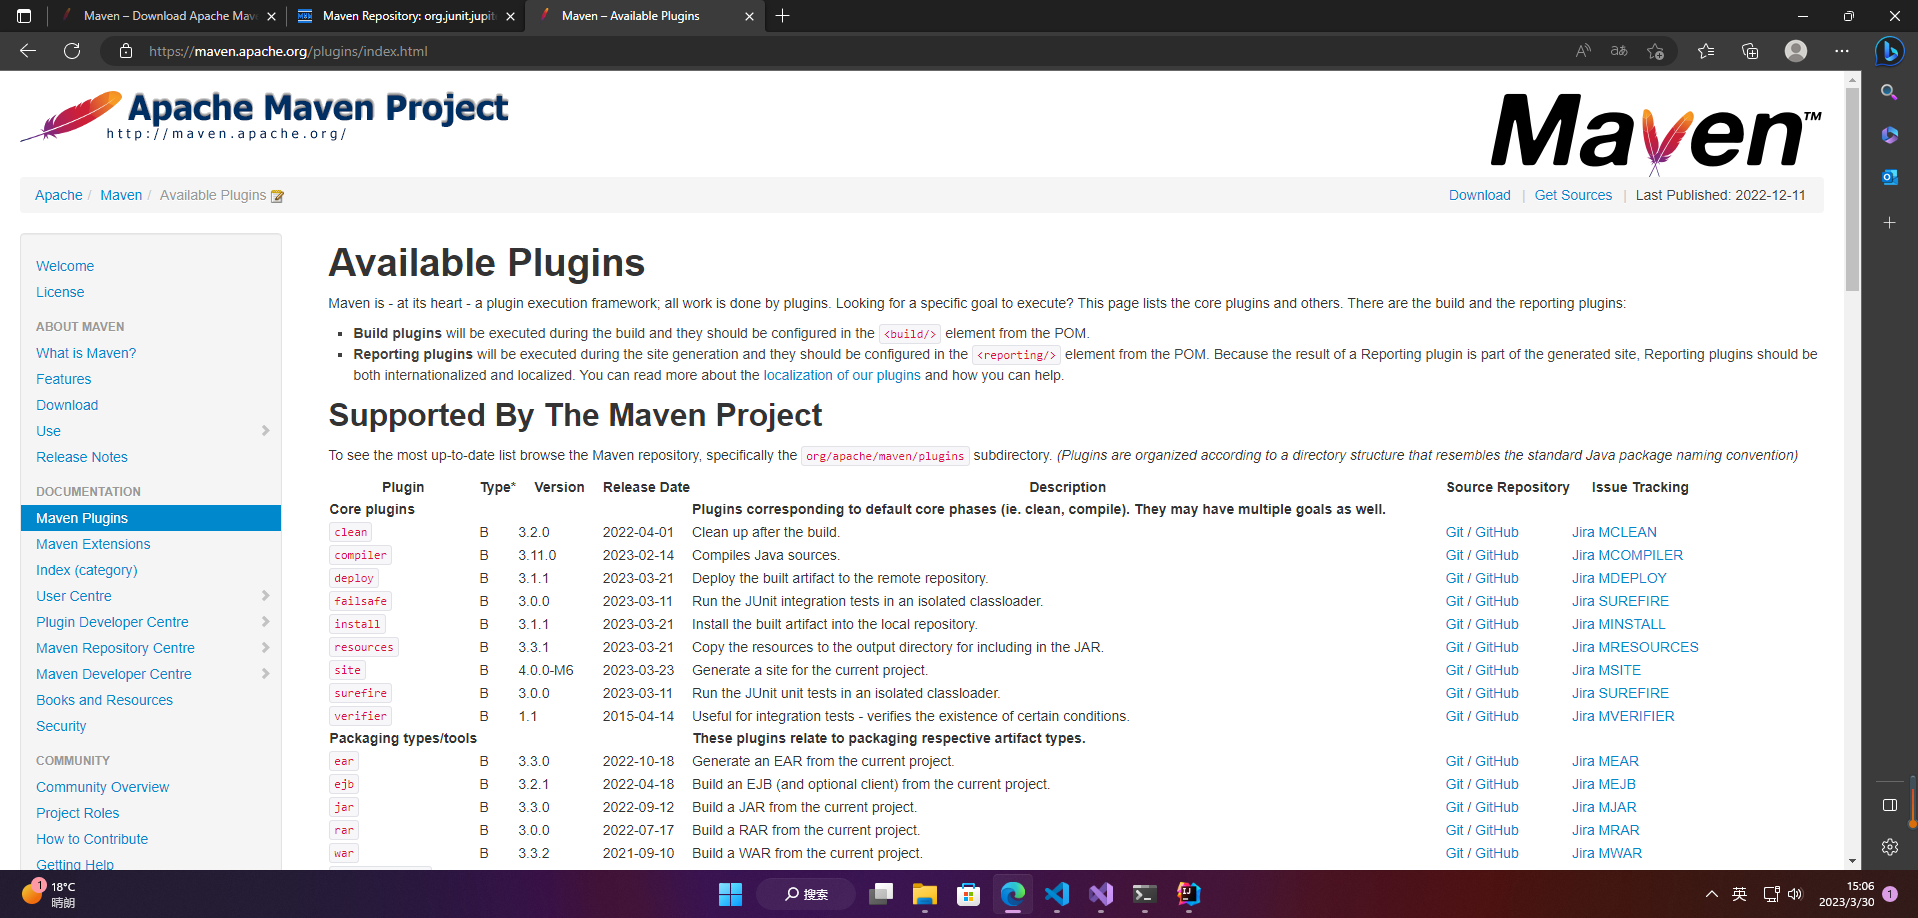Viewport: 1918px width, 918px height.
Task: Close the Maven Repository junit tab
Action: [x=510, y=17]
